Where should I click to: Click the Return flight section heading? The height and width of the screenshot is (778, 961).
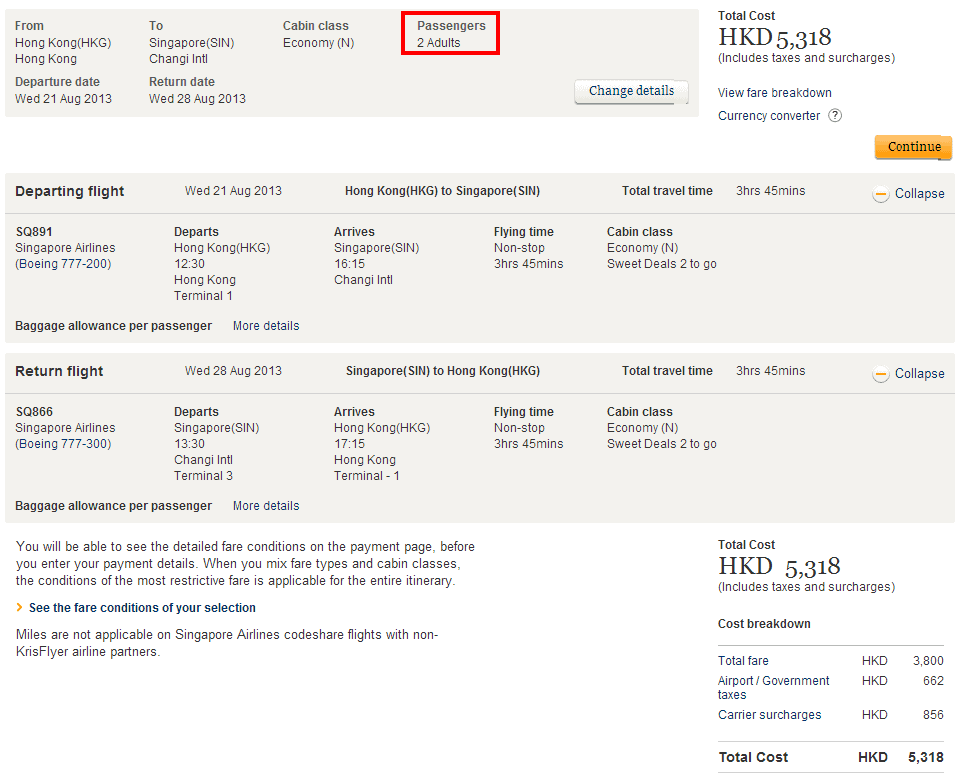pyautogui.click(x=59, y=372)
